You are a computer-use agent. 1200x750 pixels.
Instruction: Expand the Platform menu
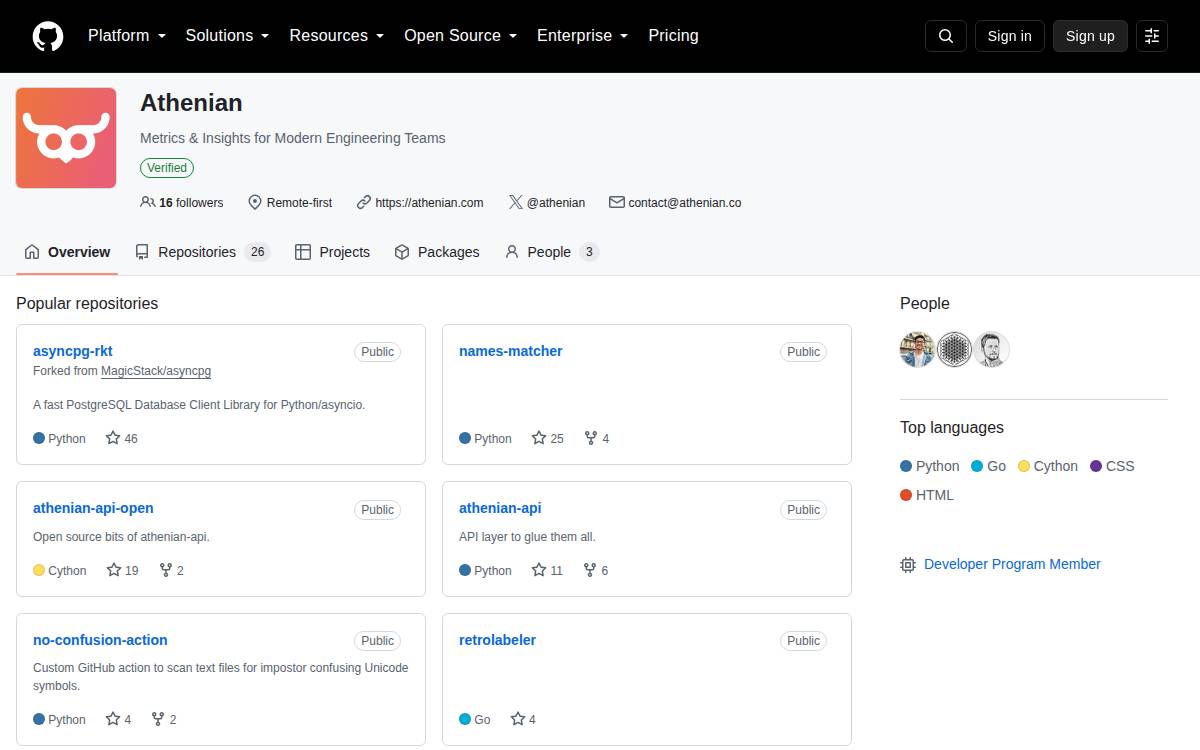pyautogui.click(x=127, y=35)
